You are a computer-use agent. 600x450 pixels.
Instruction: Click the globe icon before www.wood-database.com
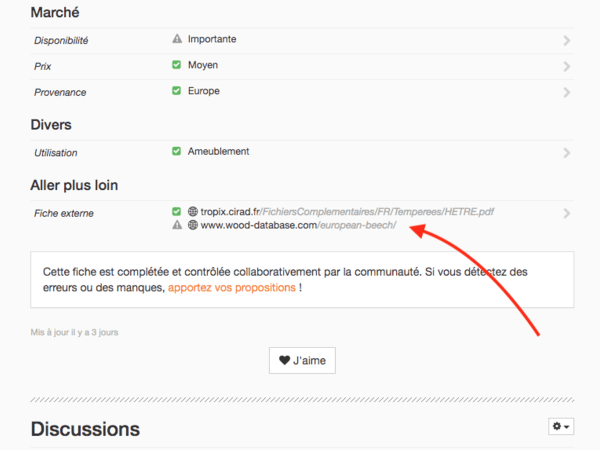point(193,225)
